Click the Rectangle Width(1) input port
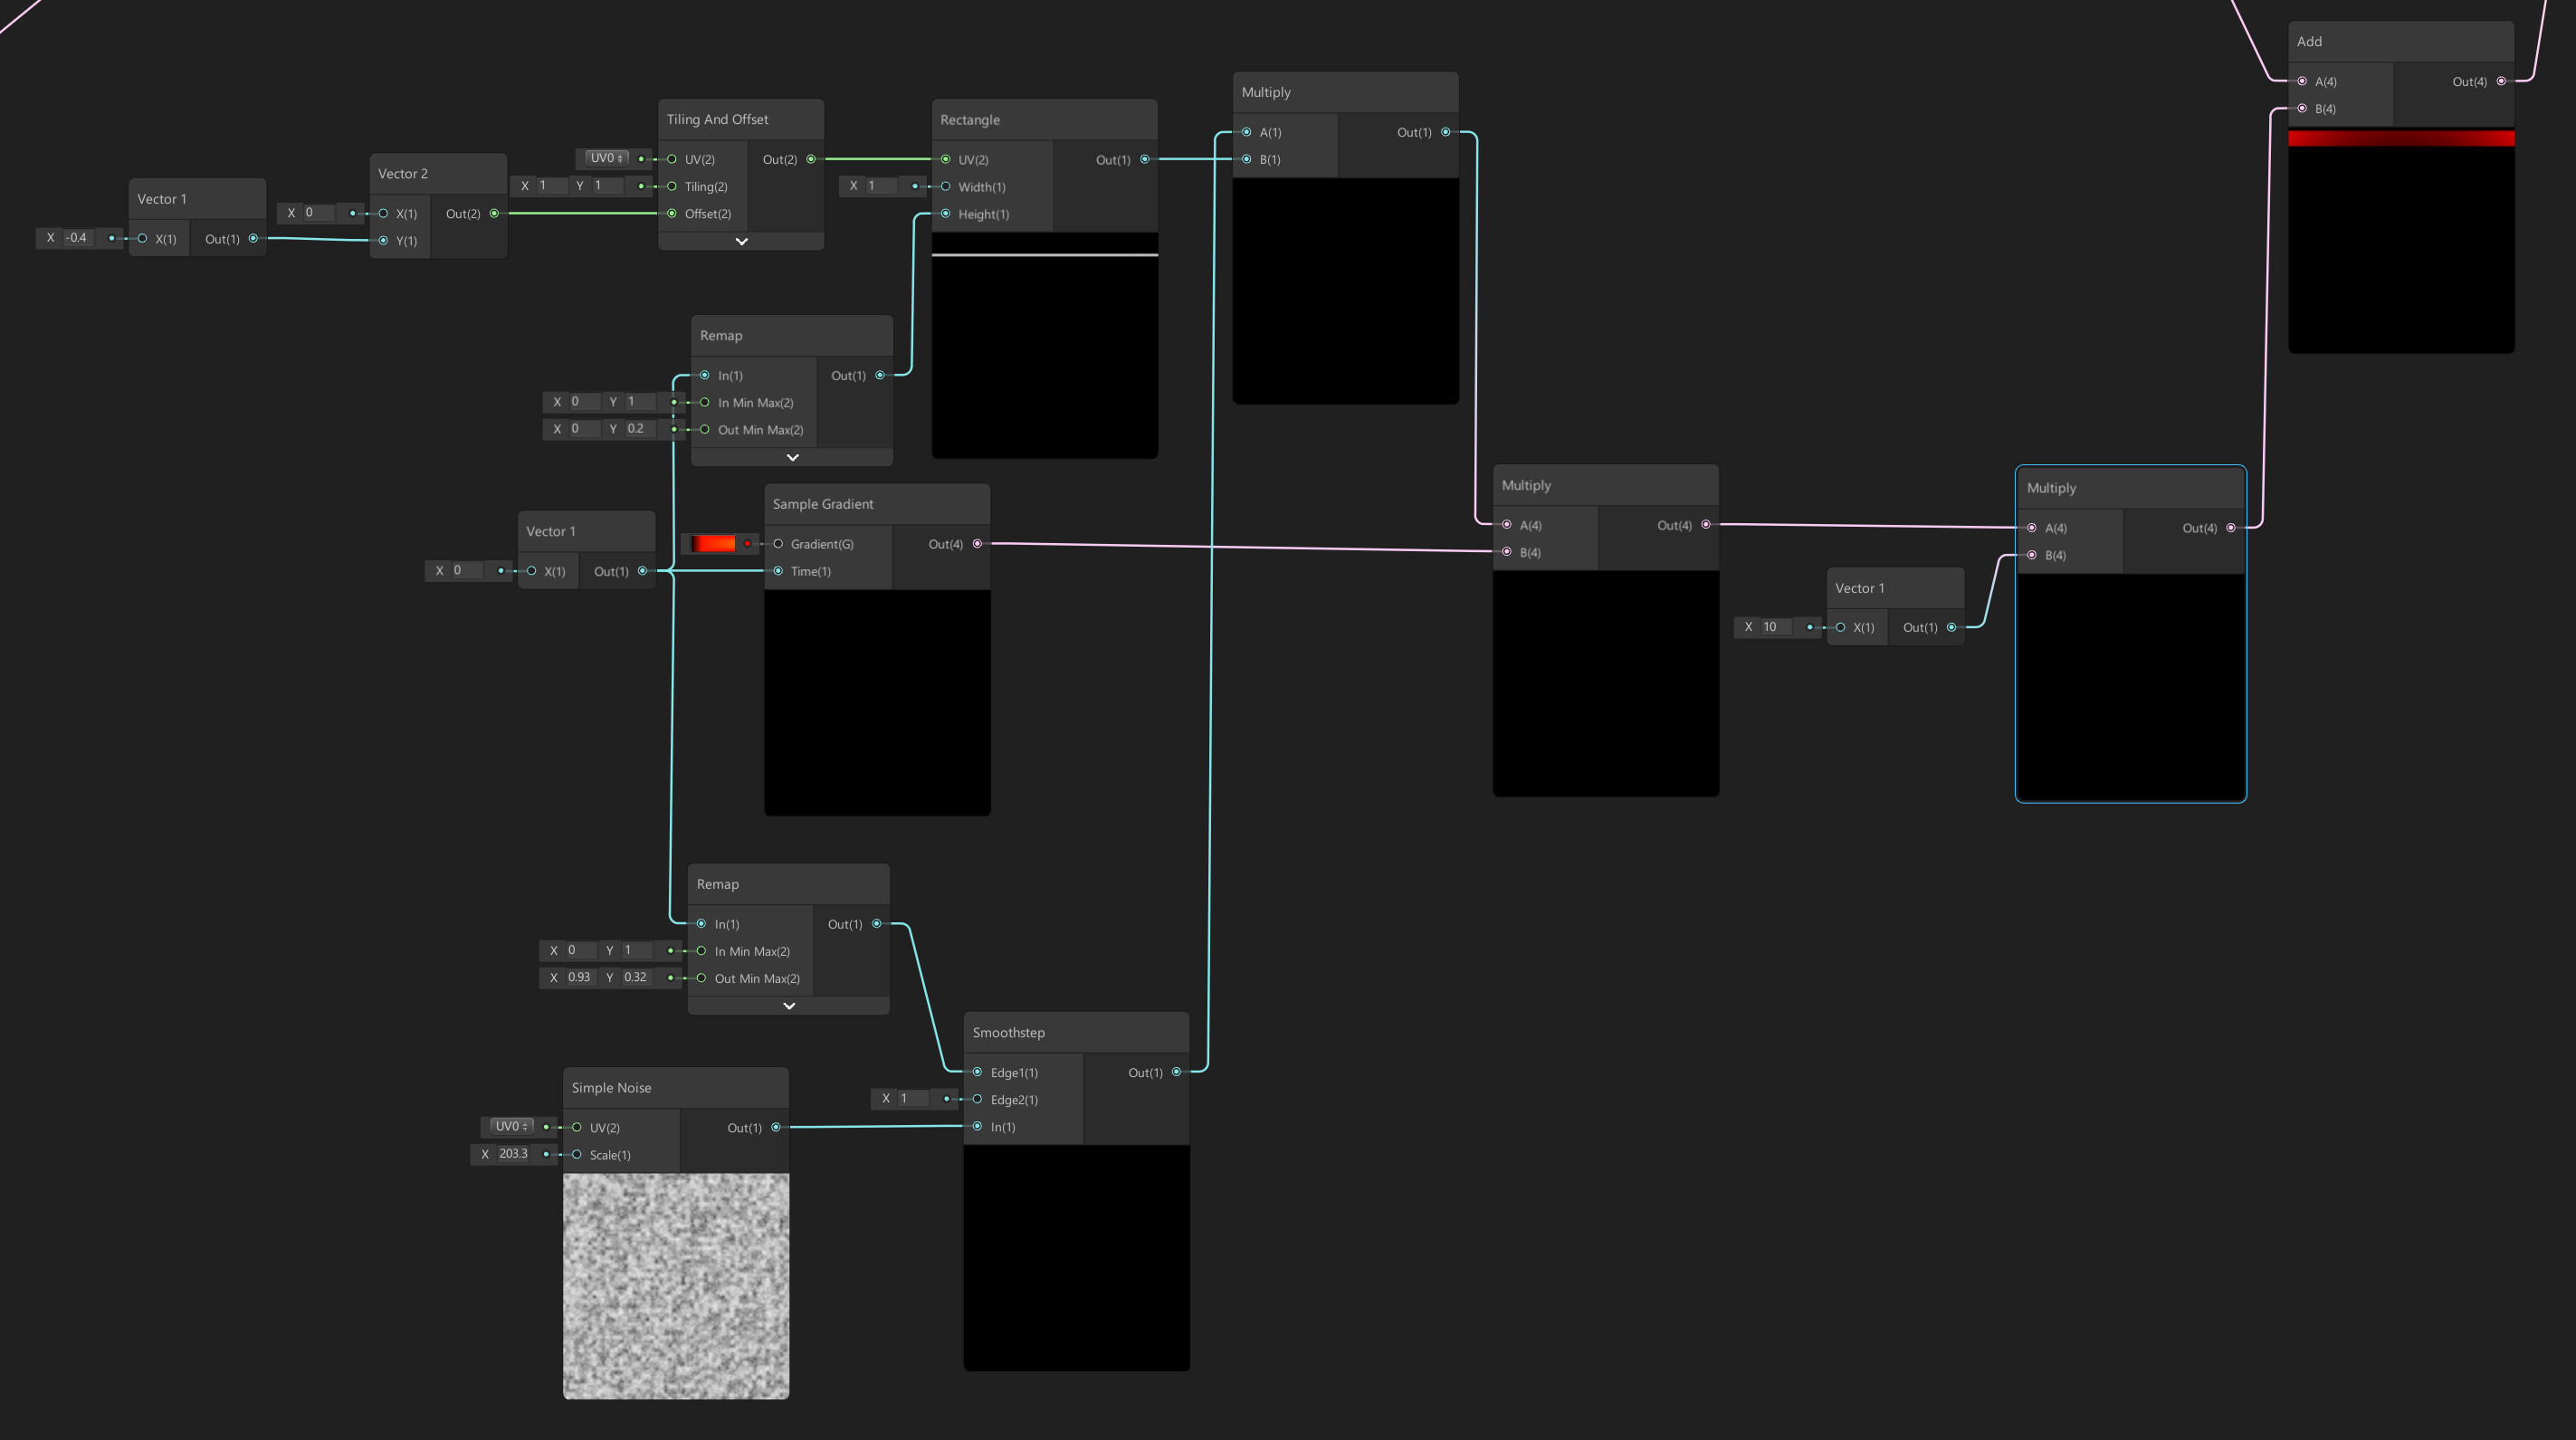The image size is (2576, 1440). point(945,186)
